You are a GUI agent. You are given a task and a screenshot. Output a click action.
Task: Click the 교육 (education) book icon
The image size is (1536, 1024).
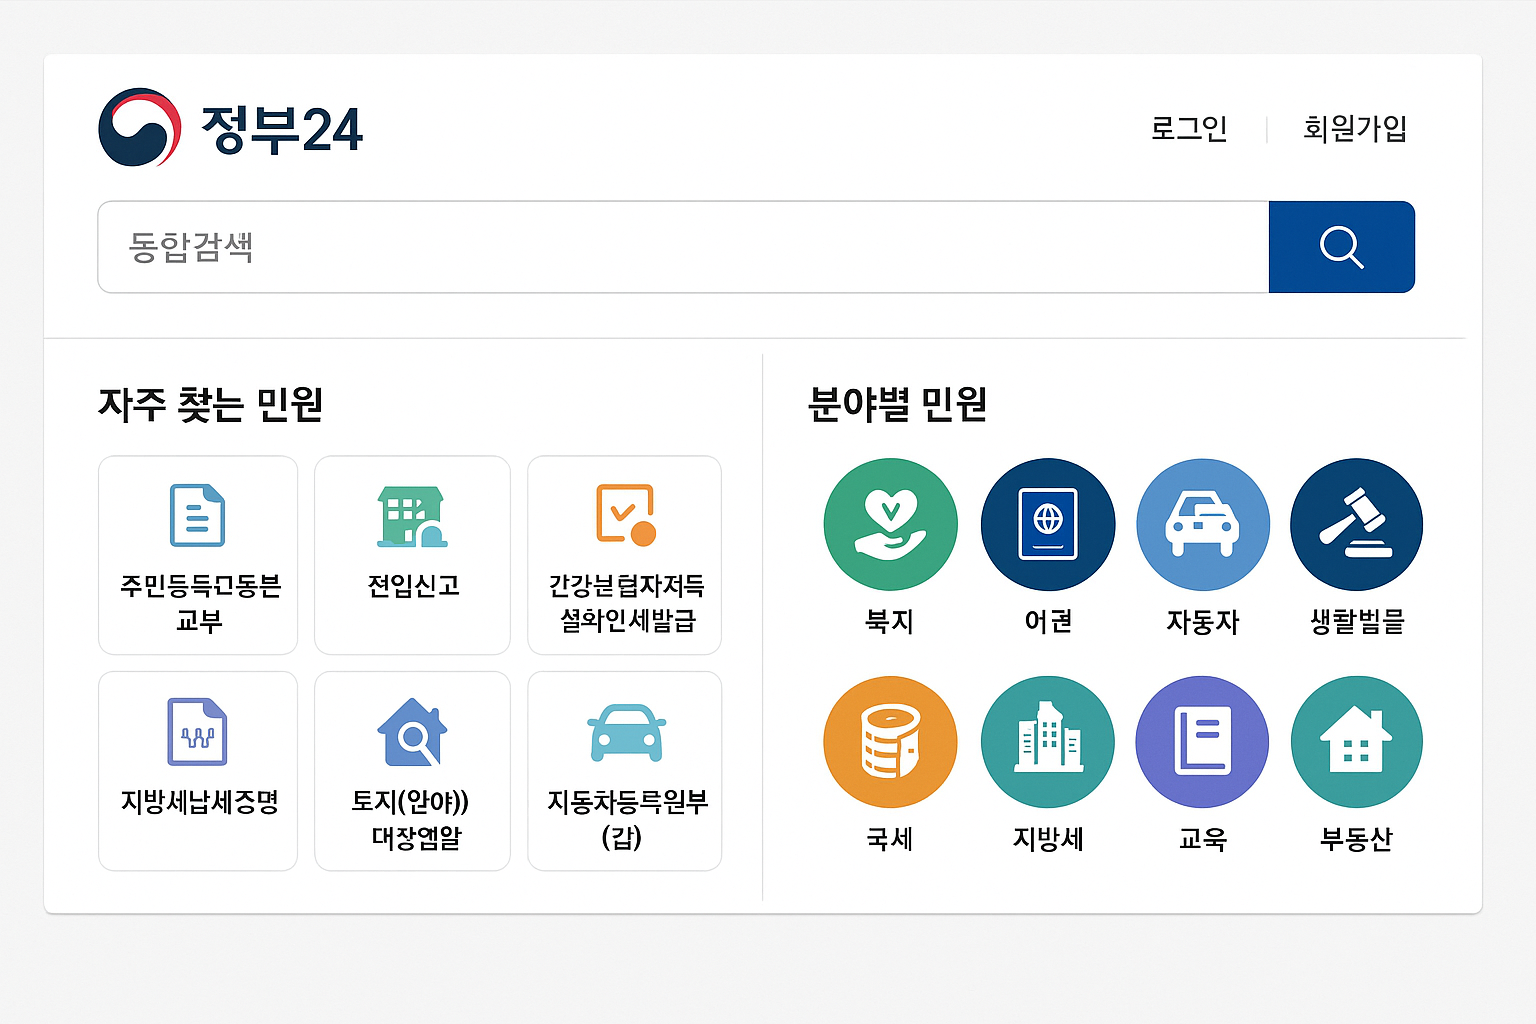[x=1202, y=741]
